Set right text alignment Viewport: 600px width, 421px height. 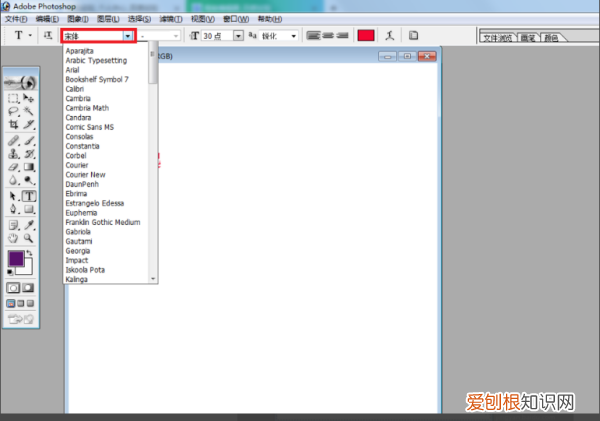click(342, 36)
